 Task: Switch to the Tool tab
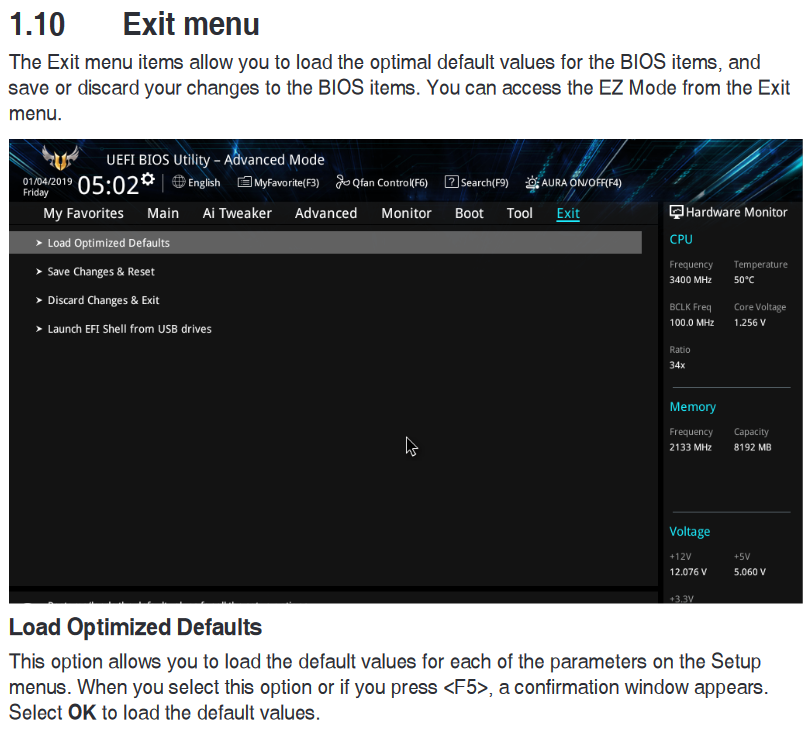[x=519, y=213]
